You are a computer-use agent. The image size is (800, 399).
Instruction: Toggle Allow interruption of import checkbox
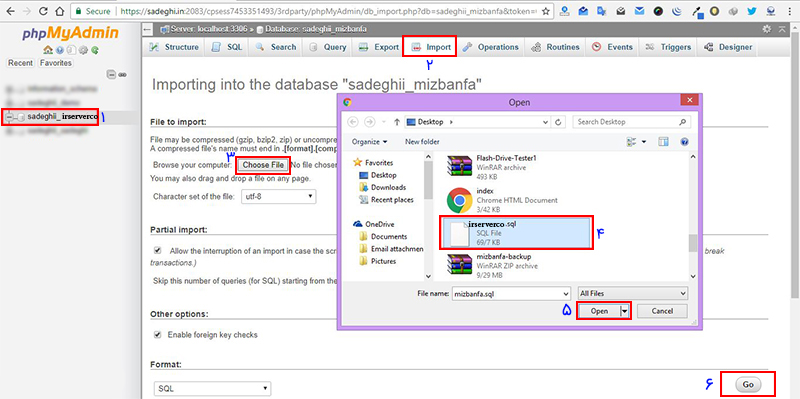pyautogui.click(x=158, y=251)
